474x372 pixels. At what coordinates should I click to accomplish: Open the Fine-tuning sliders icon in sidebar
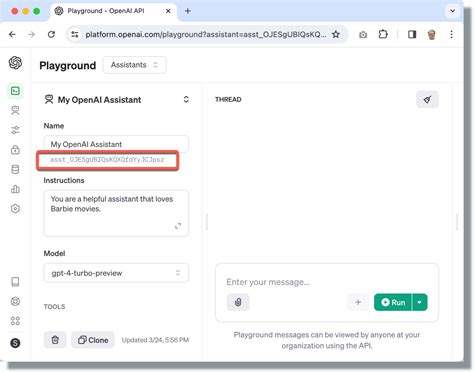pos(15,130)
